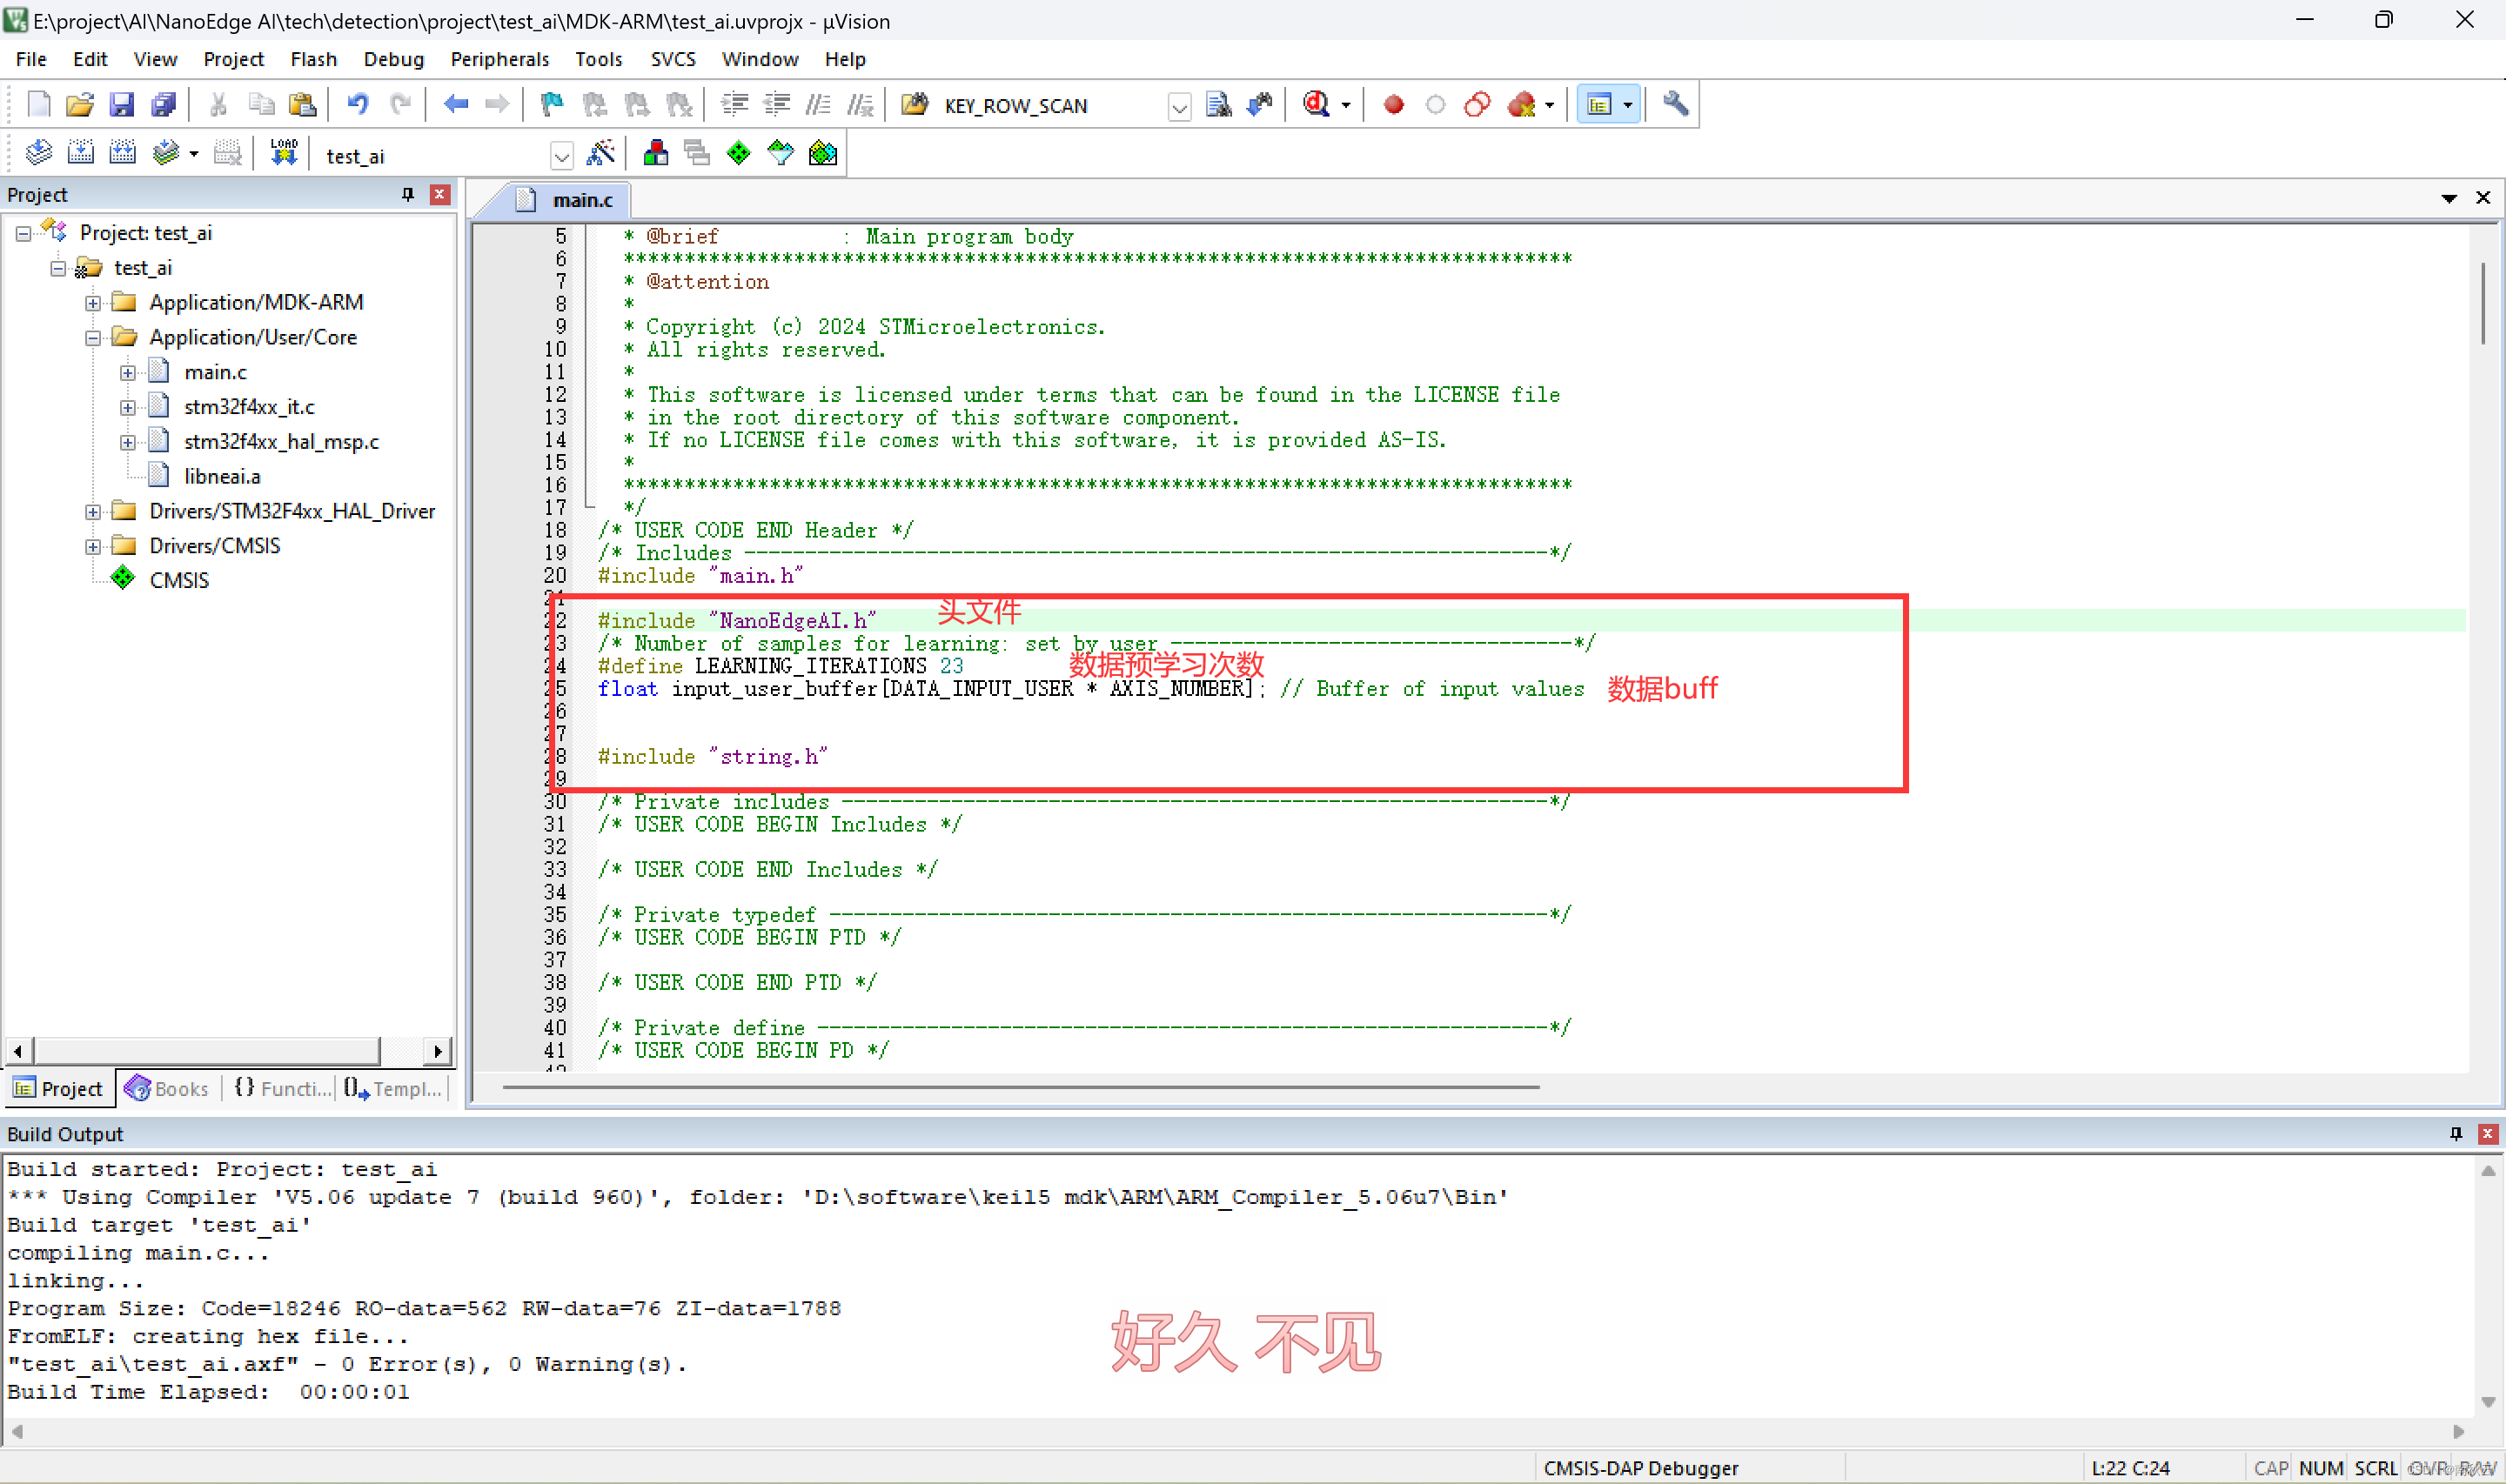Image resolution: width=2506 pixels, height=1484 pixels.
Task: Select libneai.a in project tree
Action: coord(222,476)
